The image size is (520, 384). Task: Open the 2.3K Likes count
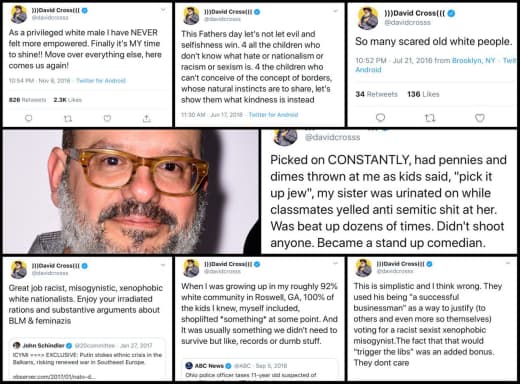tap(67, 100)
